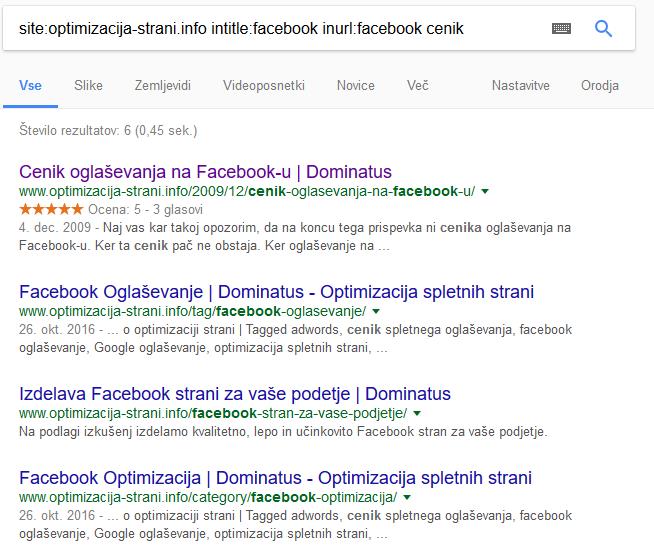Click the 2009/12/cenik-oglasevanja green URL
The height and width of the screenshot is (553, 654).
point(247,191)
